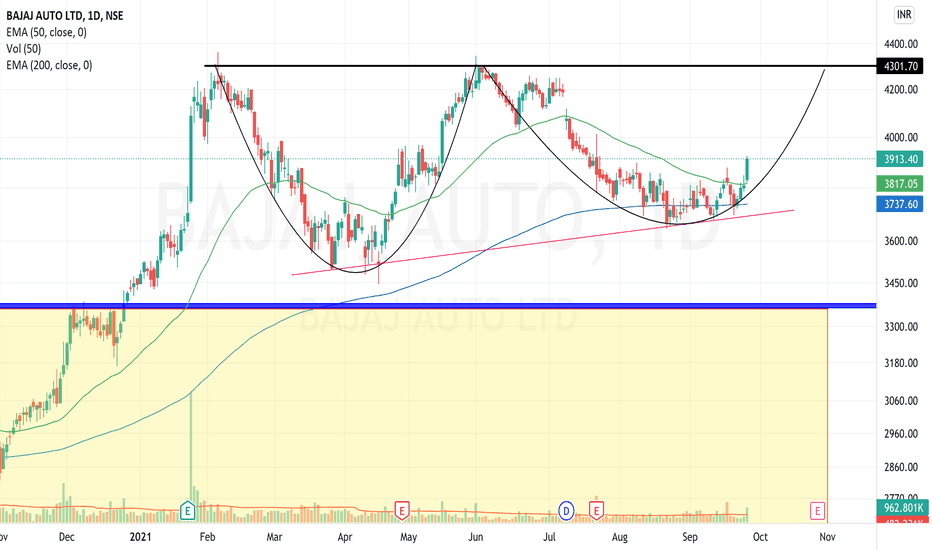
Task: Click the pink upcoming earnings E marker
Action: pyautogui.click(x=817, y=510)
